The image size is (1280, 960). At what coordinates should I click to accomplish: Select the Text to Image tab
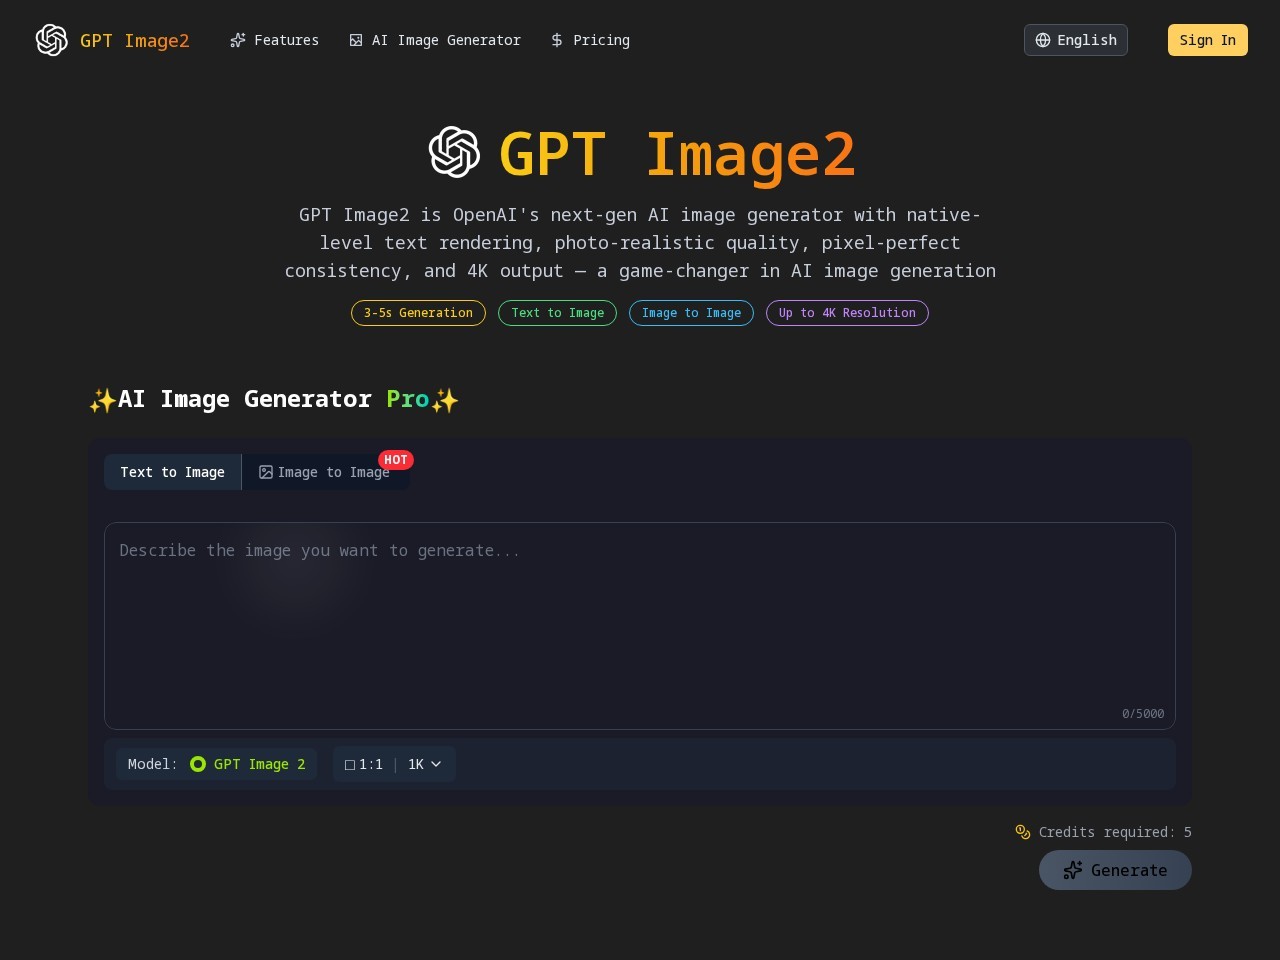click(x=173, y=472)
